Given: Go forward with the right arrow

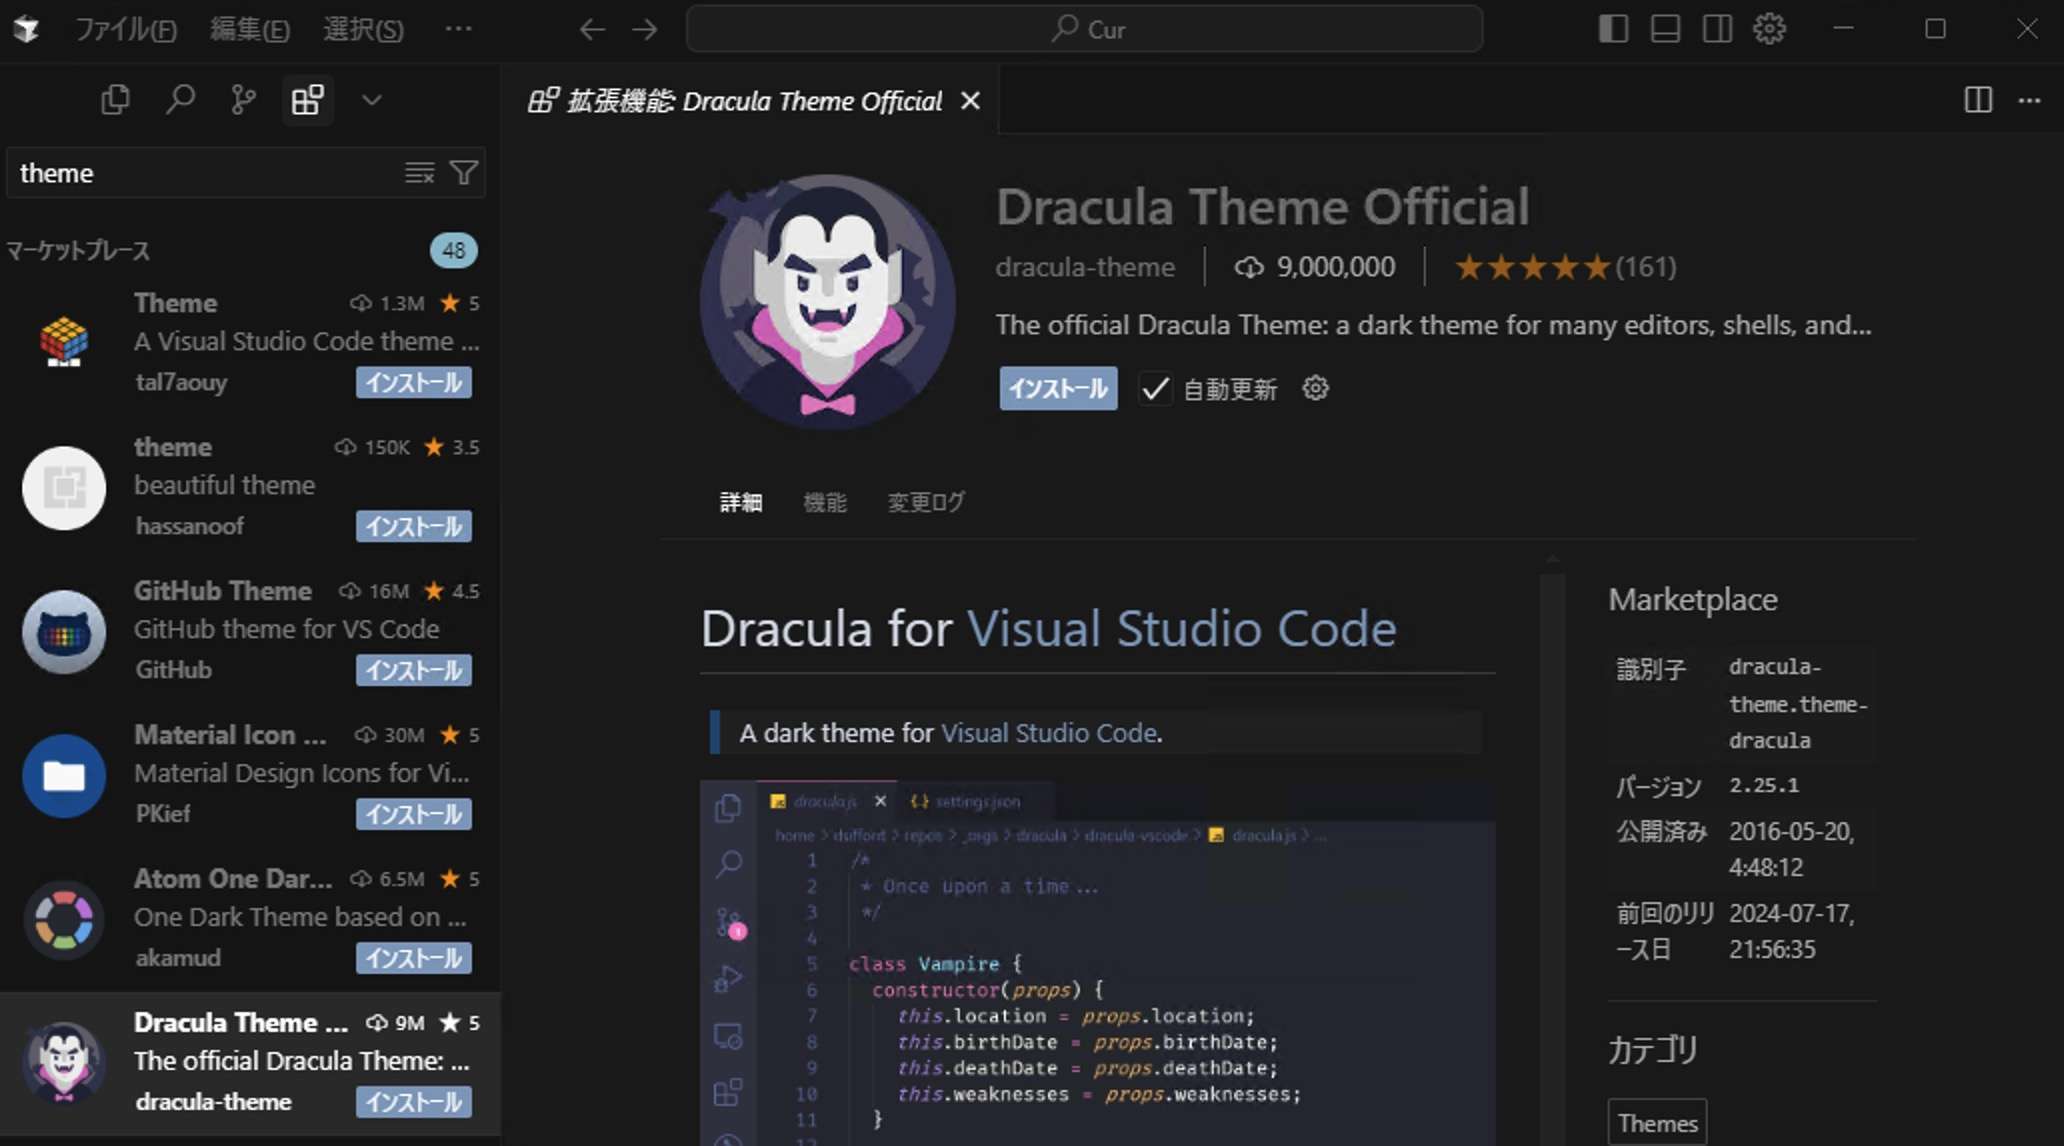Looking at the screenshot, I should (645, 29).
